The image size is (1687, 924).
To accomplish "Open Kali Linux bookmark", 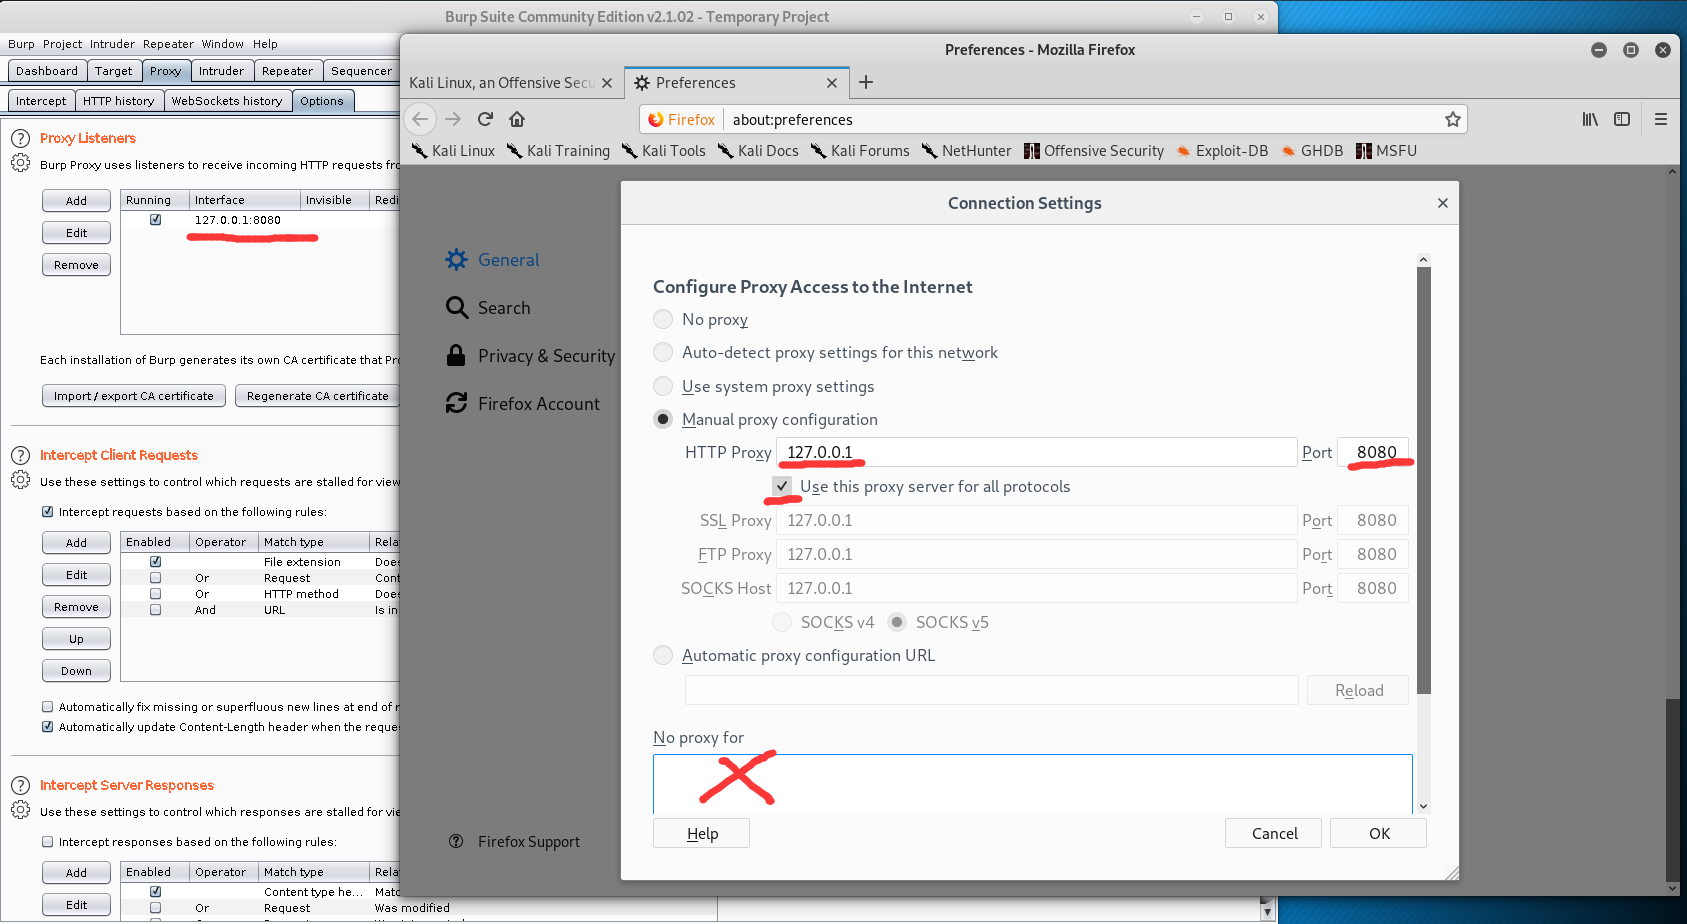I will 453,150.
